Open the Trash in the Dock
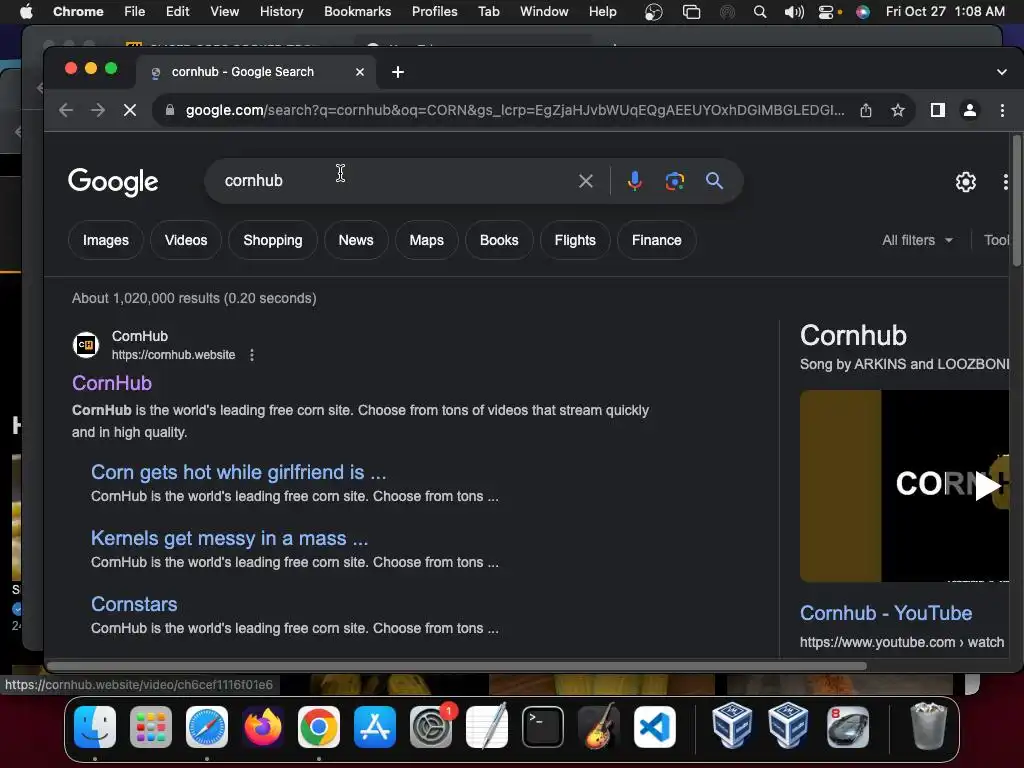 click(x=928, y=726)
